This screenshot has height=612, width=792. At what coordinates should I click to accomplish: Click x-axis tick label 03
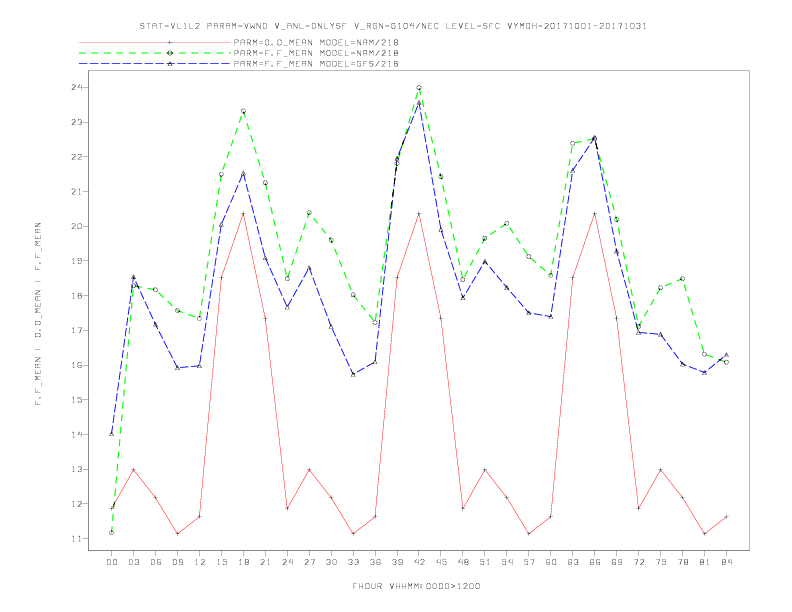click(133, 562)
